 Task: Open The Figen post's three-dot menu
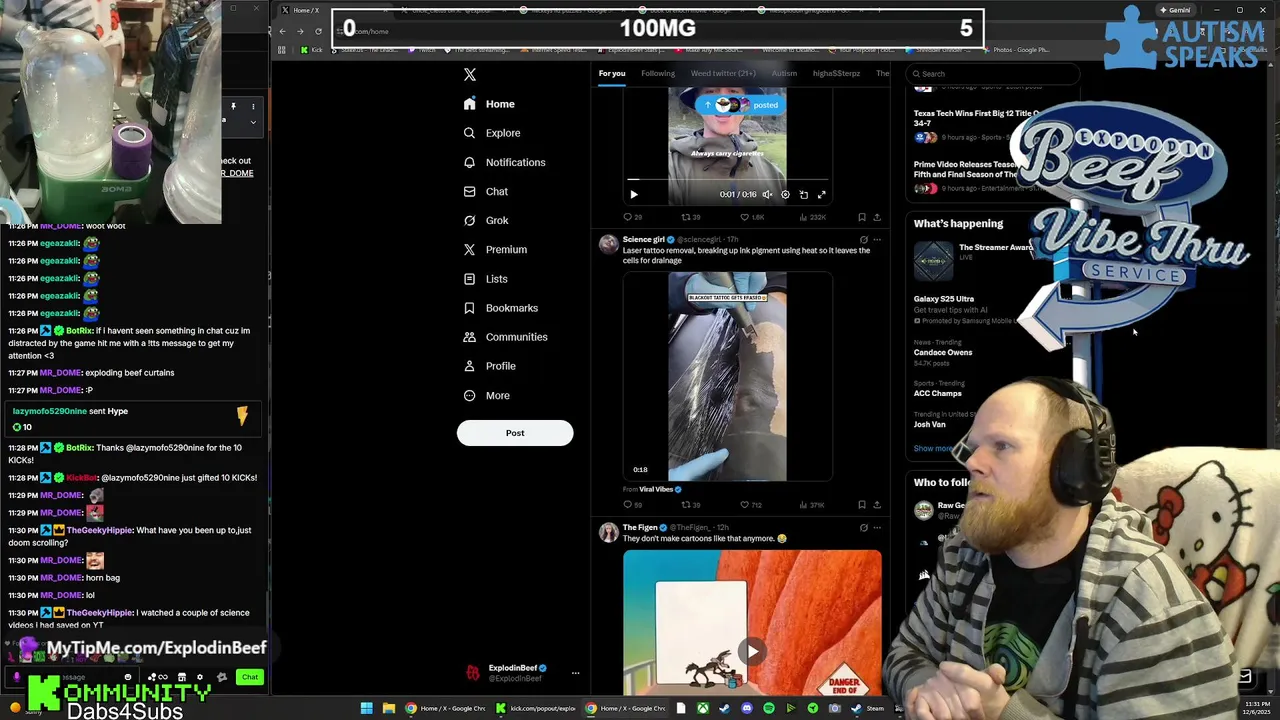877,528
